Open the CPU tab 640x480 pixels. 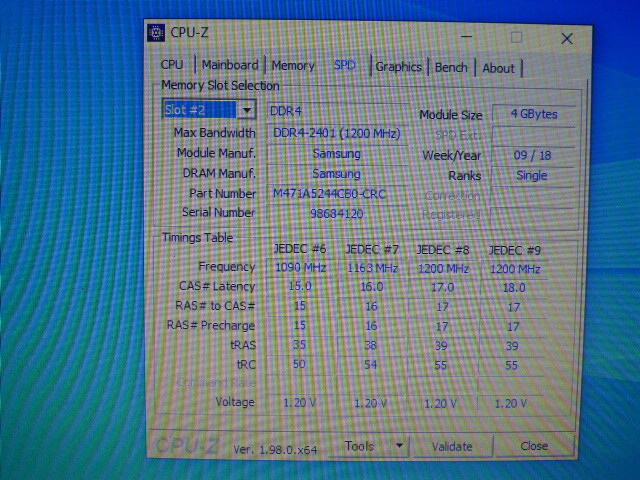coord(172,65)
